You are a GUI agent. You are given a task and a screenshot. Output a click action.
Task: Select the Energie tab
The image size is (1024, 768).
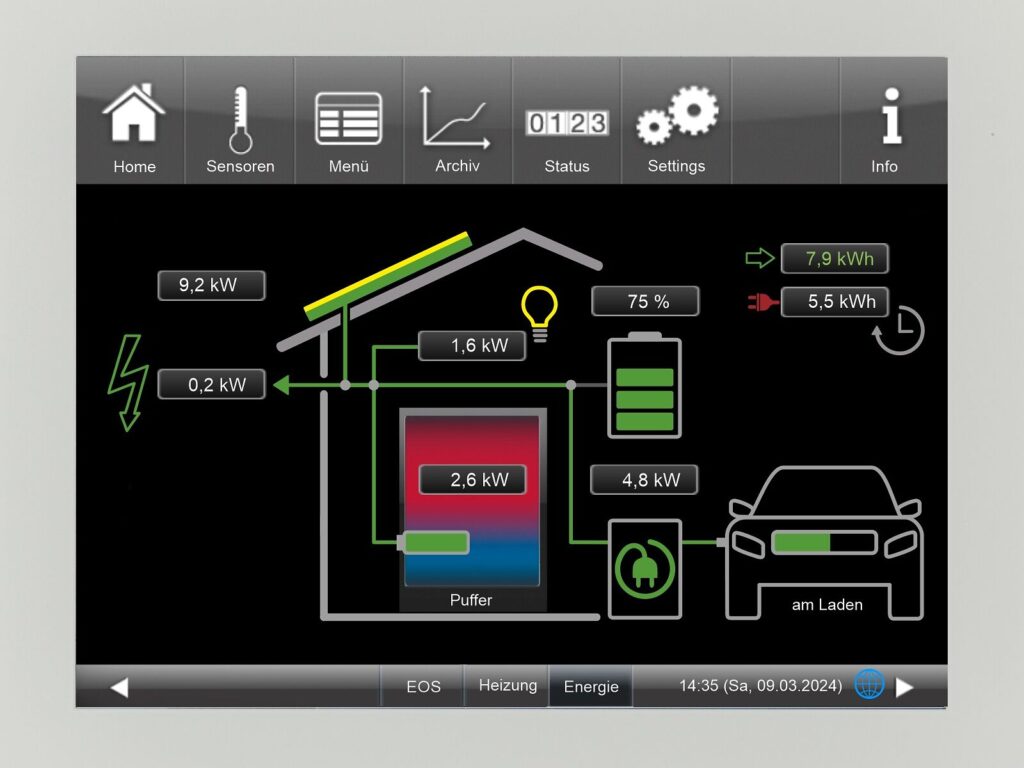(x=590, y=686)
